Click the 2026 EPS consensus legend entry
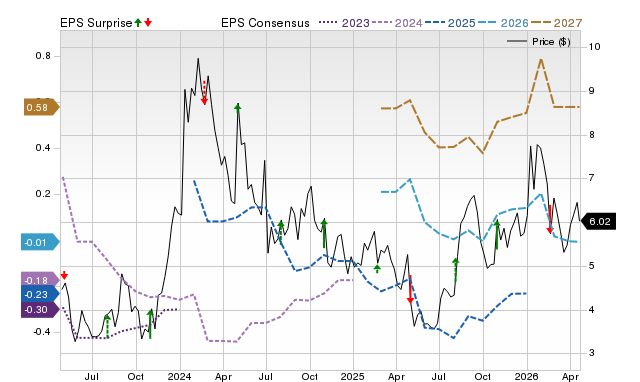The image size is (640, 382). (503, 23)
